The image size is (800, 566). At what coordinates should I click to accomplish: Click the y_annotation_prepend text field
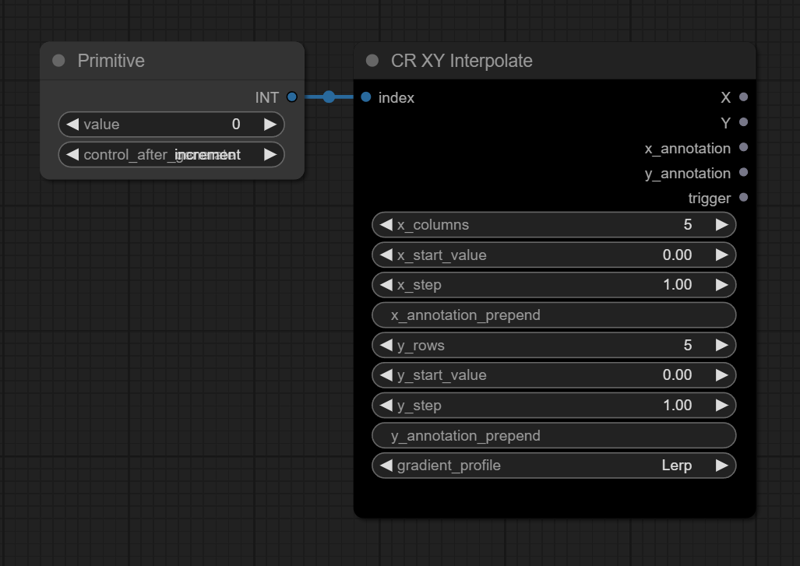554,435
